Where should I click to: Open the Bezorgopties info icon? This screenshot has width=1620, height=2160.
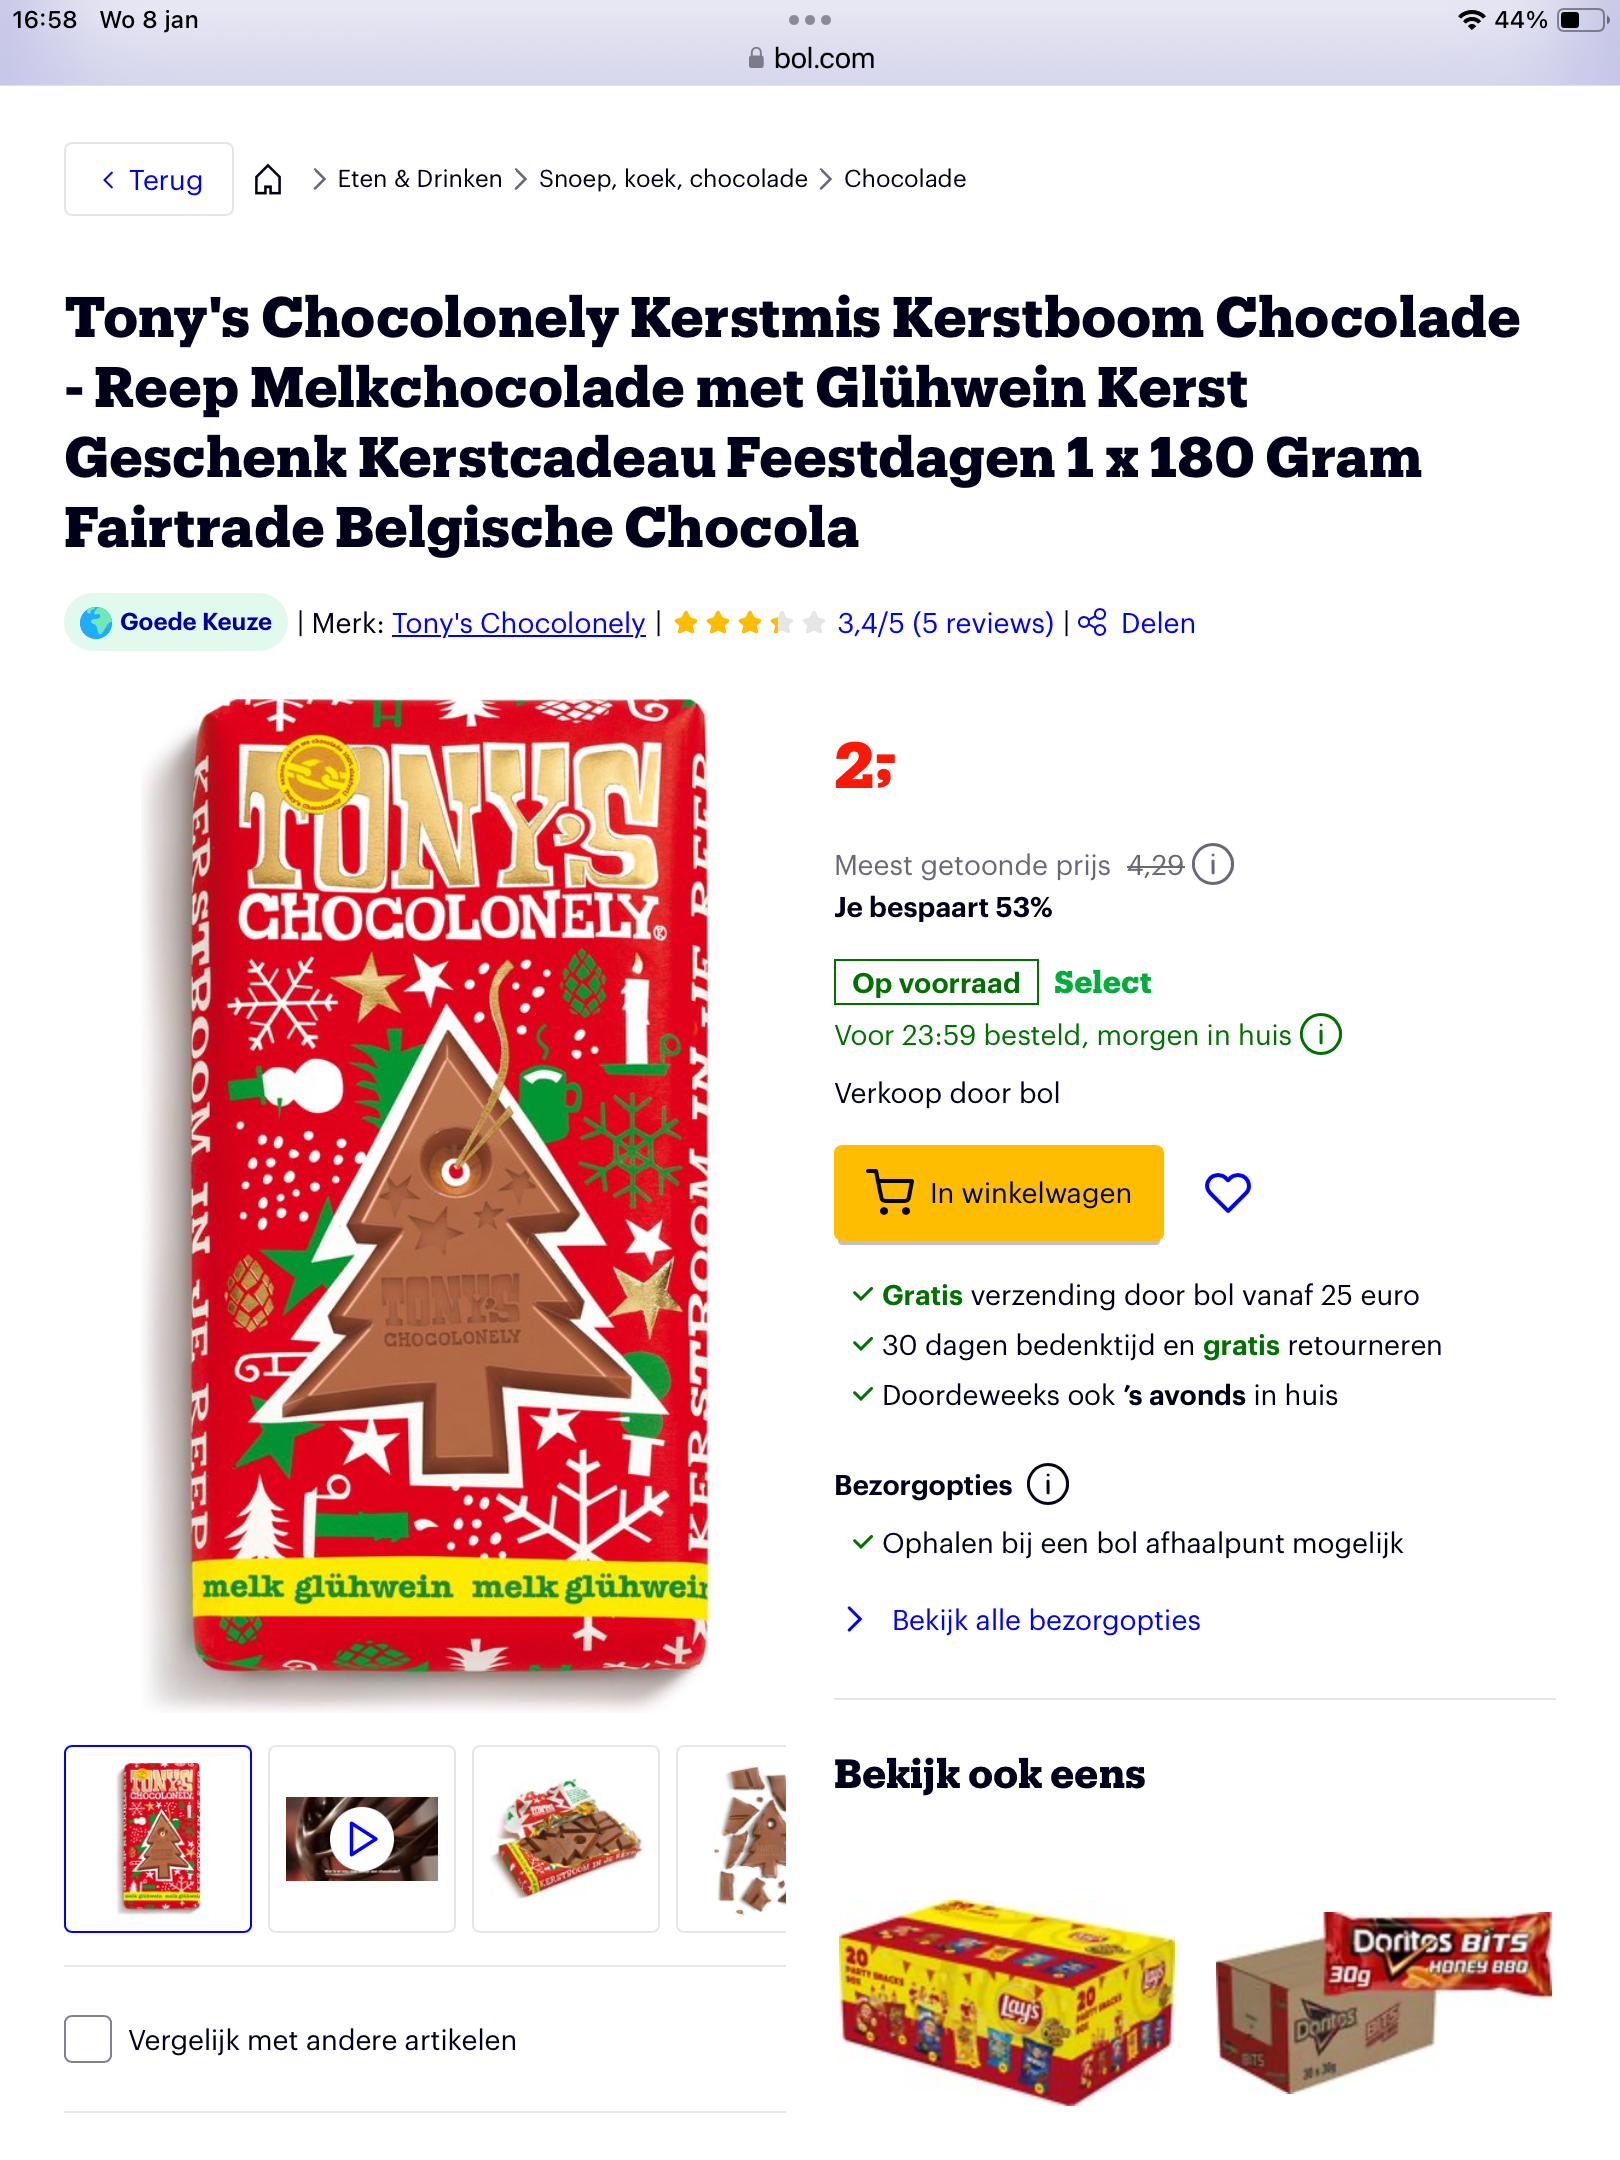1047,1484
